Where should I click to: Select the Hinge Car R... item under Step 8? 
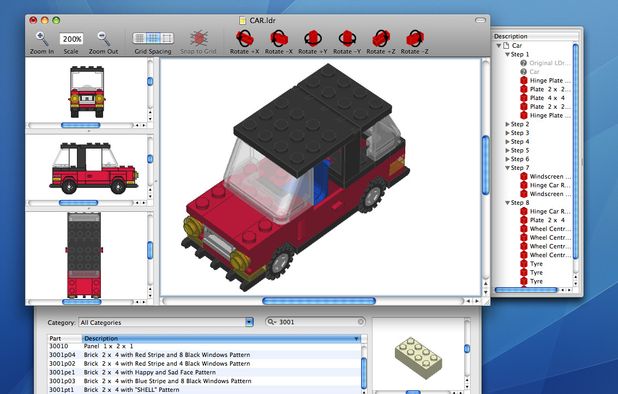click(x=549, y=211)
